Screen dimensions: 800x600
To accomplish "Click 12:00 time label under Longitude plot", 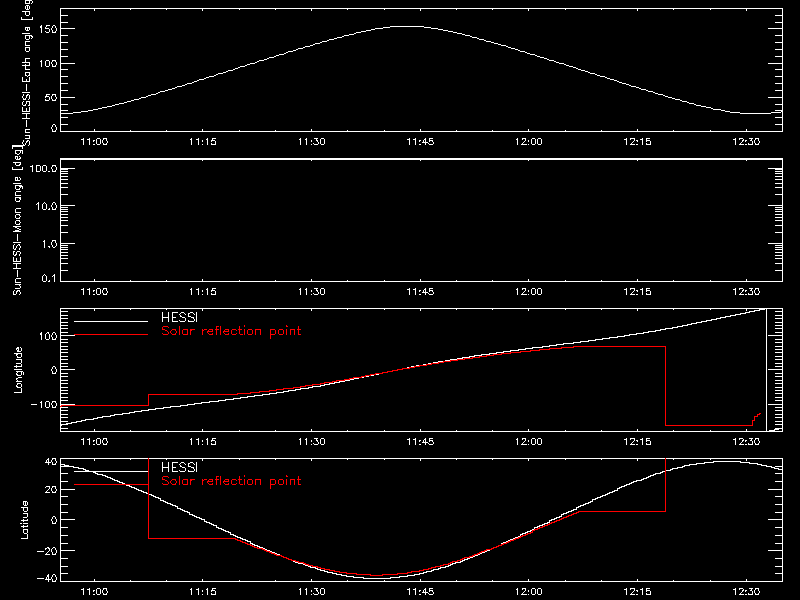I will click(x=529, y=442).
